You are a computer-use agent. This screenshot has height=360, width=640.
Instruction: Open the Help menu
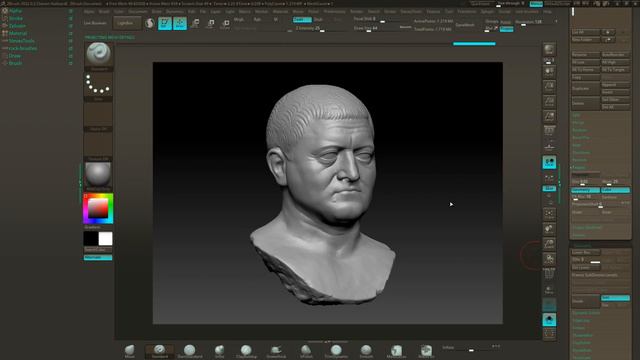547,11
